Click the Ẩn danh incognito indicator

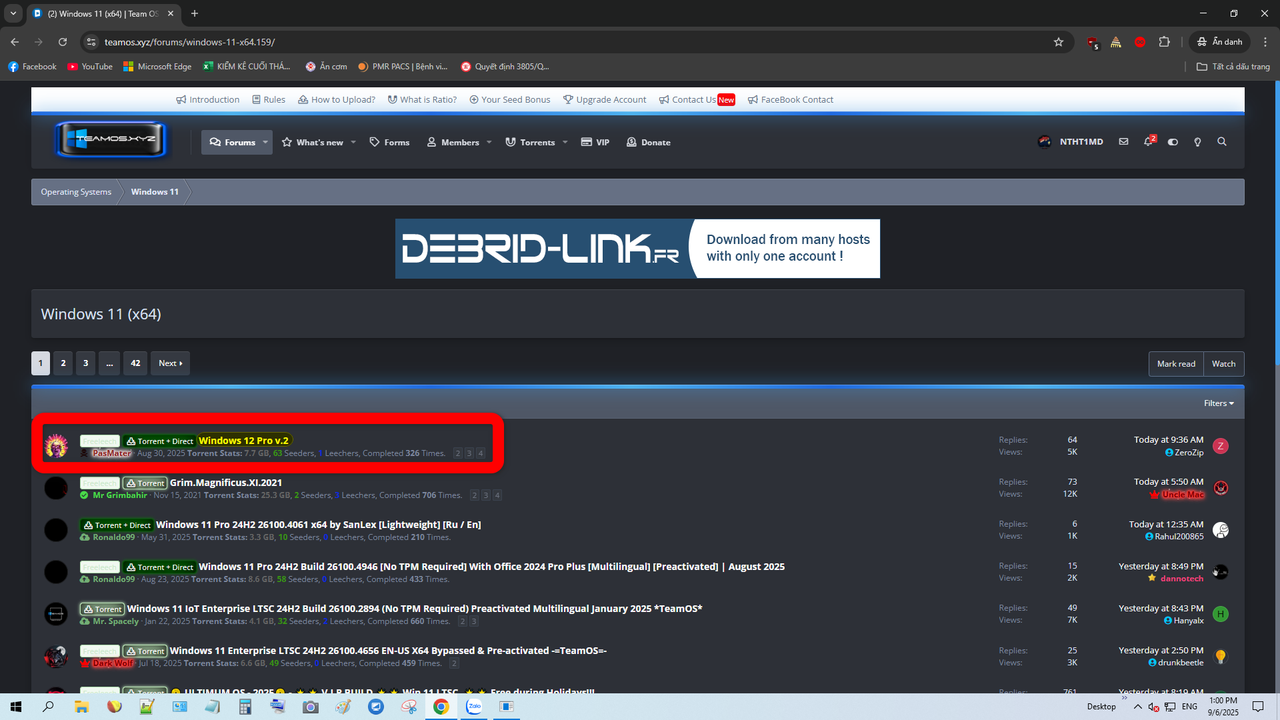(x=1219, y=42)
